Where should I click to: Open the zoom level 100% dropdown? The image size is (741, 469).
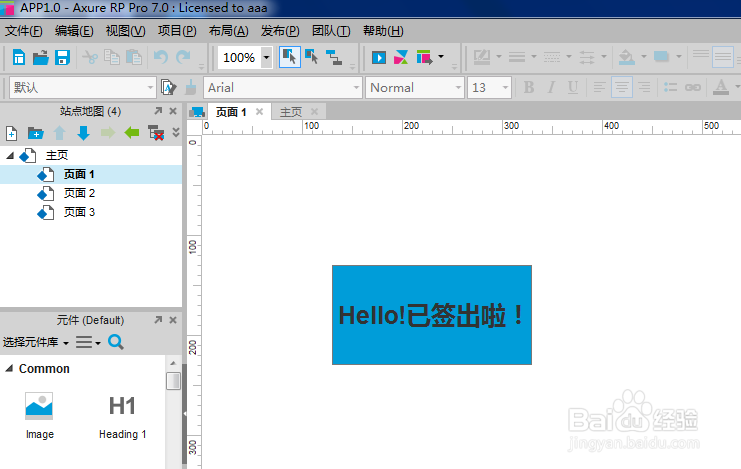(267, 58)
